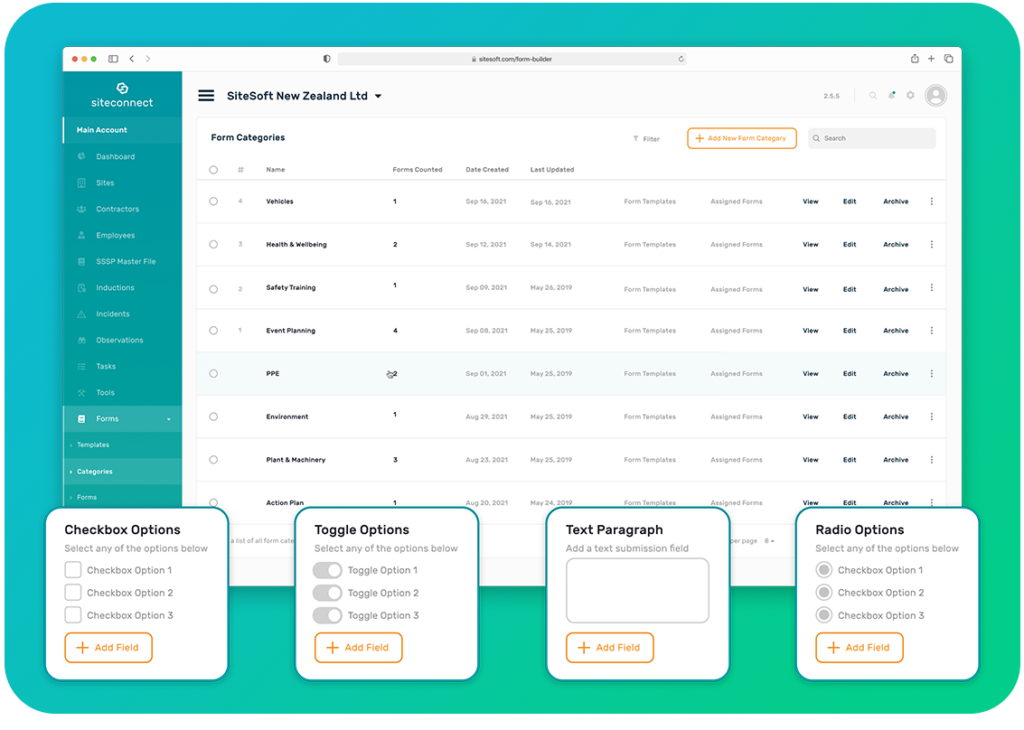This screenshot has width=1024, height=730.
Task: Open the settings gear icon
Action: coord(910,96)
